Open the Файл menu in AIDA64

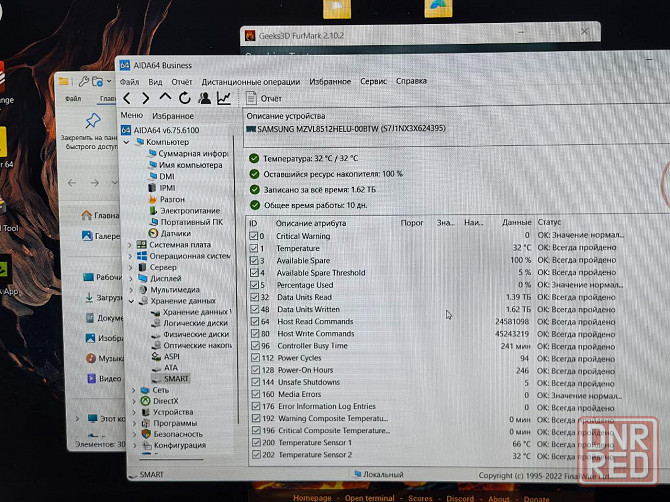(x=129, y=82)
